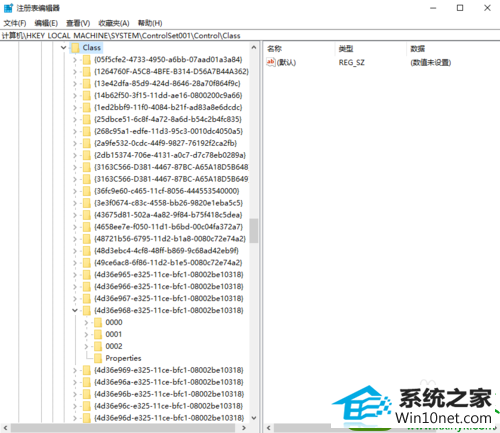This screenshot has height=433, width=500.
Task: Select the Properties subkey label
Action: click(x=123, y=358)
